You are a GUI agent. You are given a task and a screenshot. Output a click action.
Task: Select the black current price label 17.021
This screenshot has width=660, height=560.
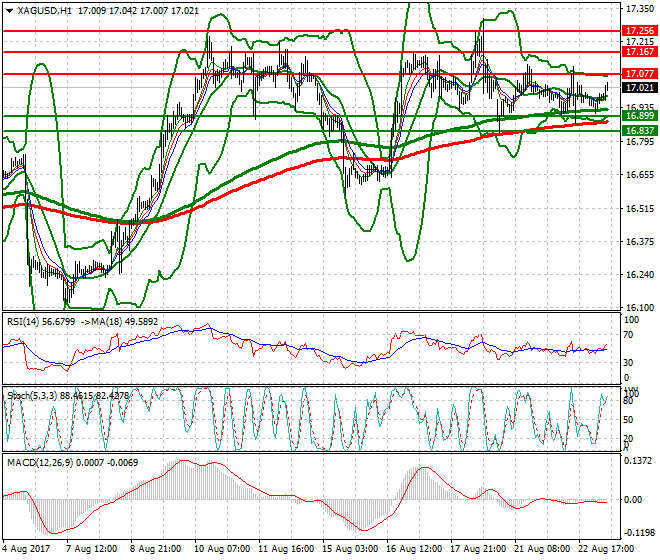[639, 88]
